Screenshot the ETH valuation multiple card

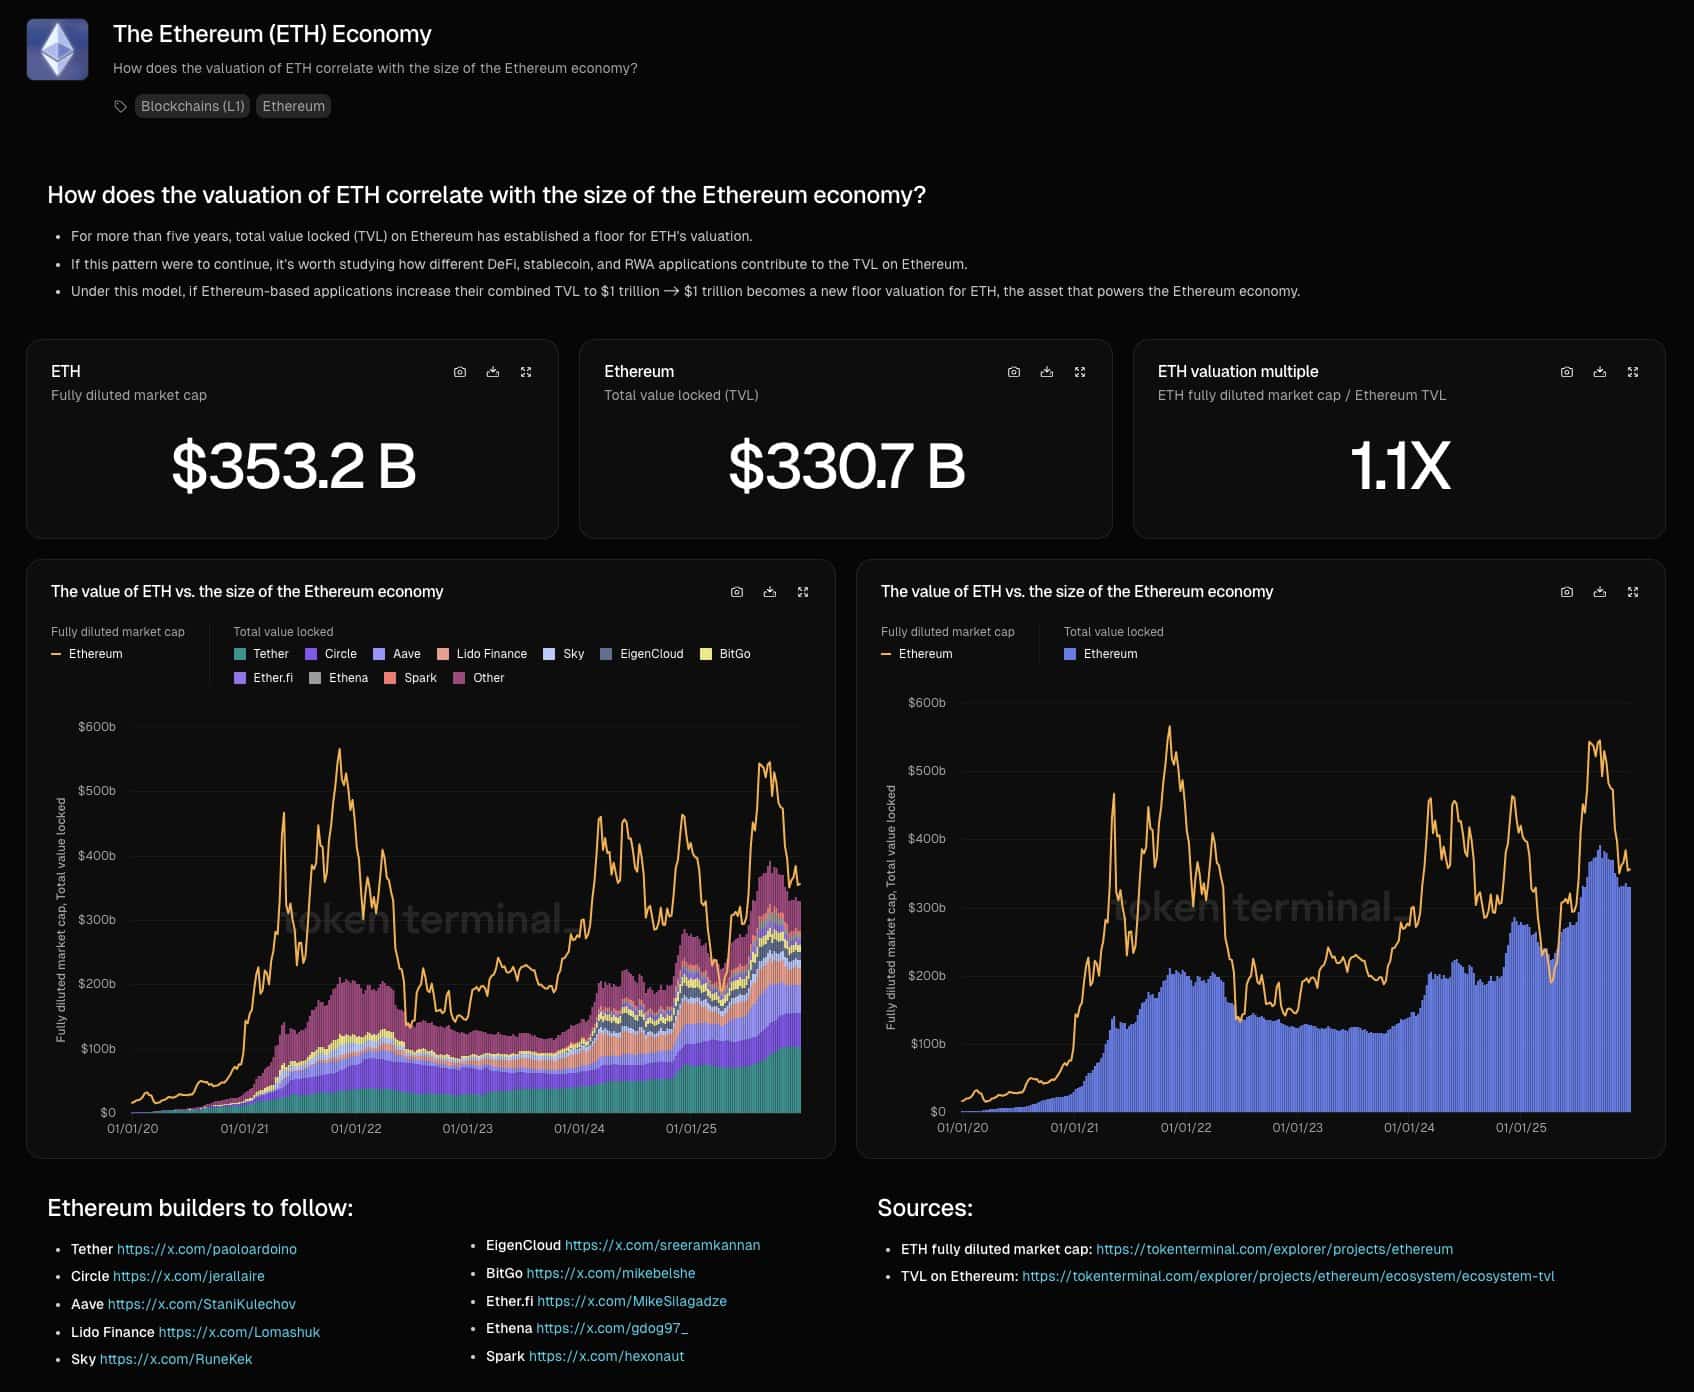pos(1567,372)
